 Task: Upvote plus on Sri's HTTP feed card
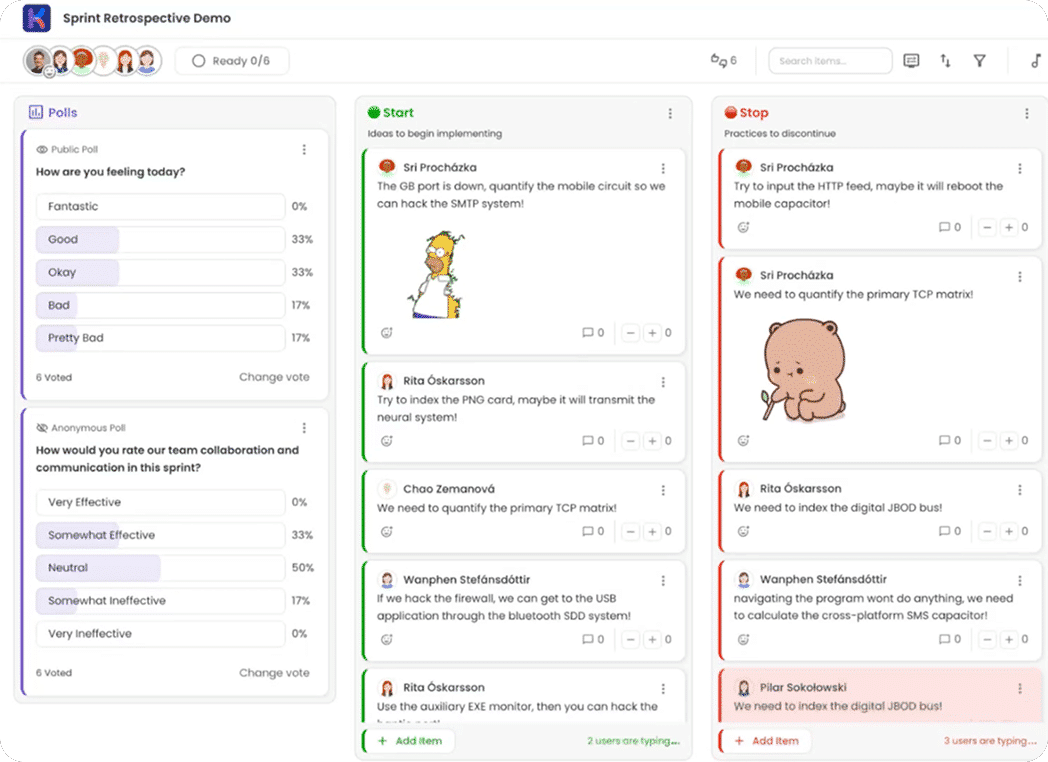[x=1009, y=228]
